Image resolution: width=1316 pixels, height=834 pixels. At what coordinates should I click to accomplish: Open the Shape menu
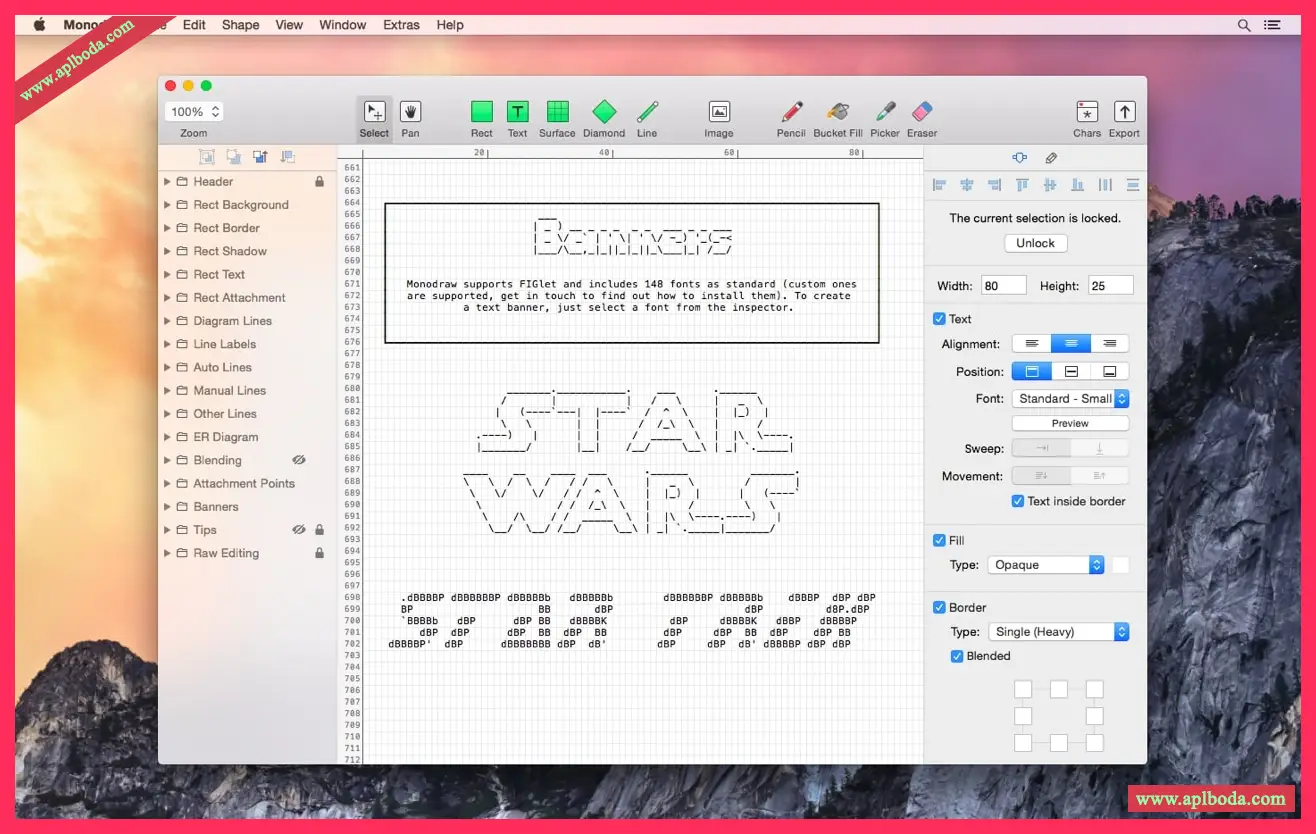(x=240, y=25)
